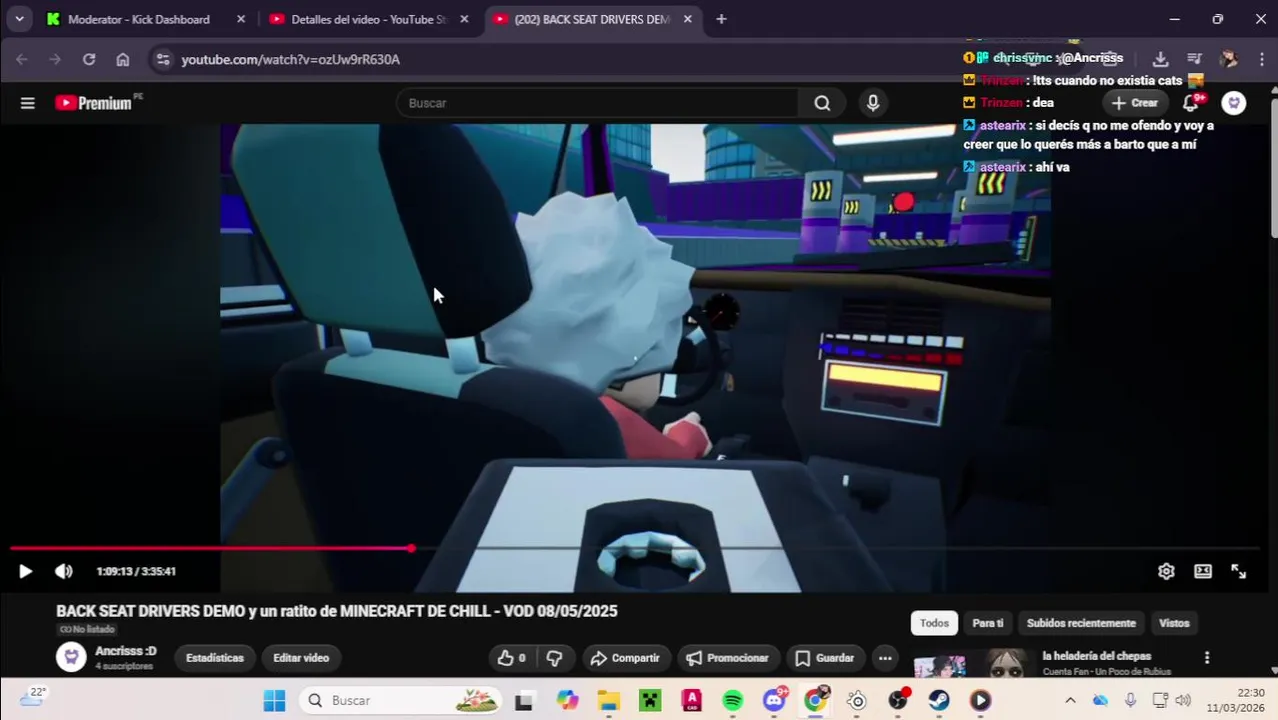Image resolution: width=1278 pixels, height=720 pixels.
Task: Open a new browser tab
Action: tap(721, 19)
